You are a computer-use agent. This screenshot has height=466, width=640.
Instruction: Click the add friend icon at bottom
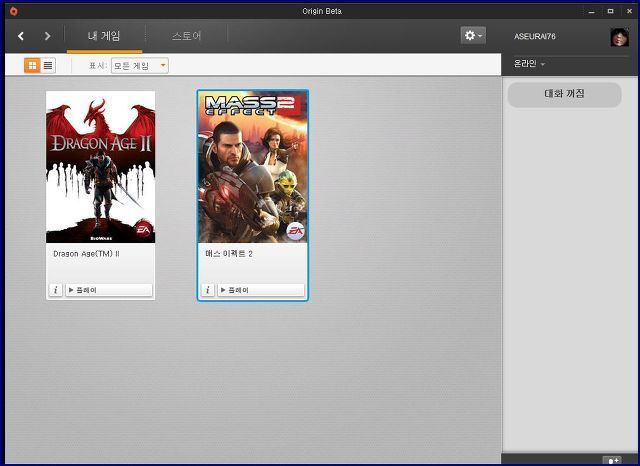[x=612, y=460]
